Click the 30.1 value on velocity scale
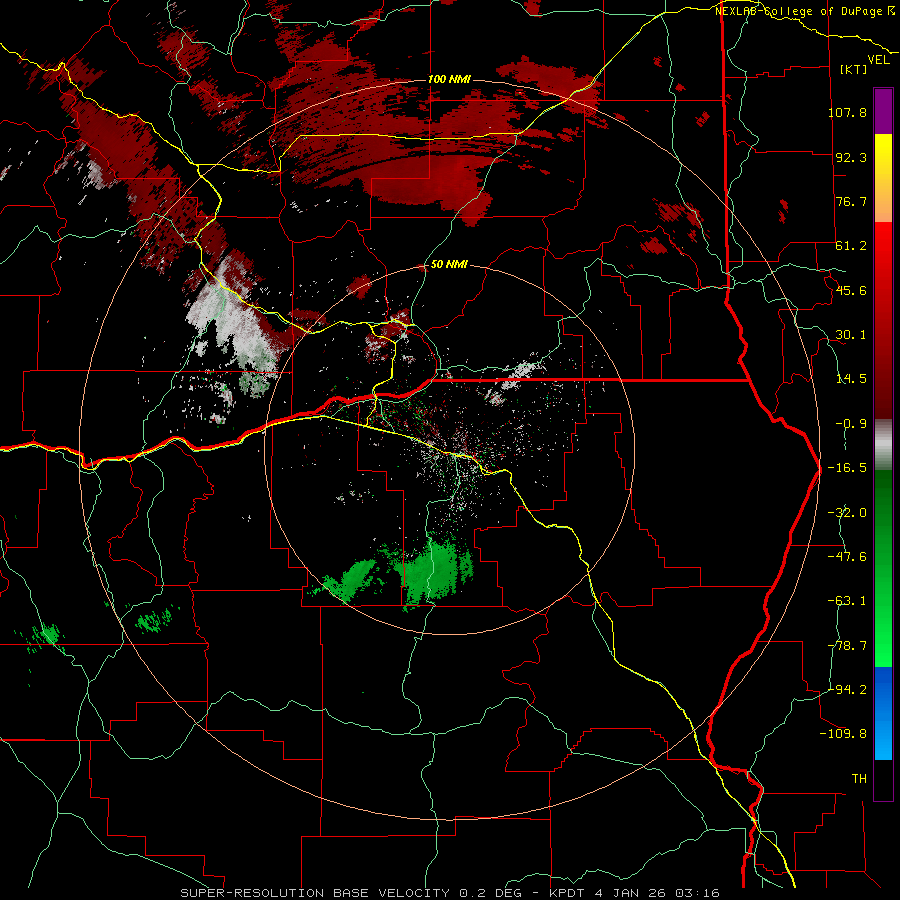The width and height of the screenshot is (900, 900). tap(851, 335)
